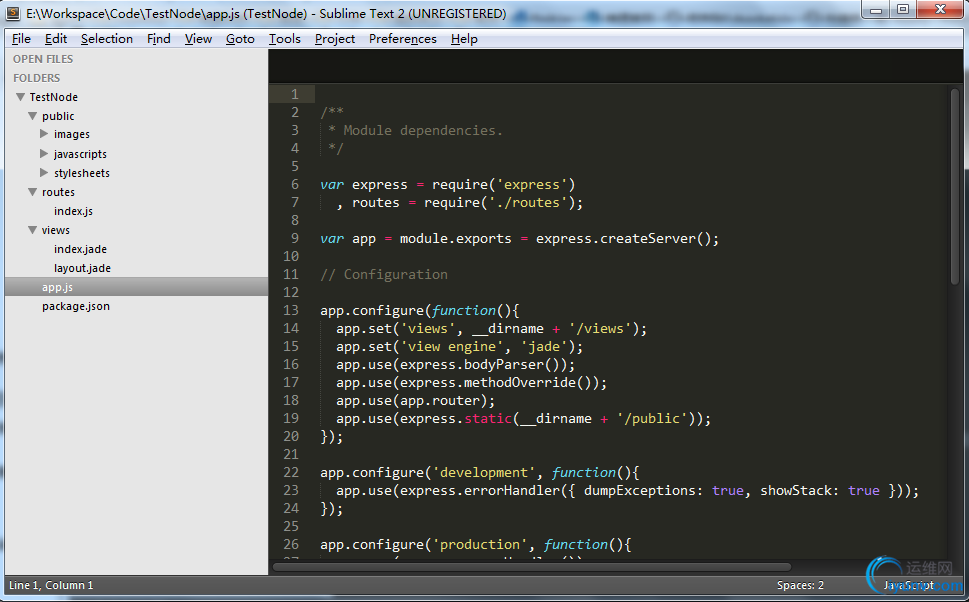The image size is (969, 602).
Task: Click the '/public' string on line 19
Action: [652, 419]
